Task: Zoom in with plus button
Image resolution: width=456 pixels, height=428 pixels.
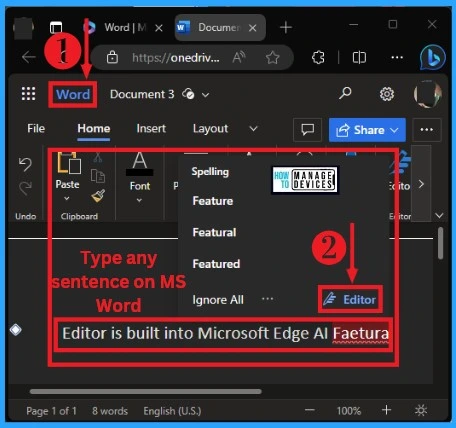Action: [x=387, y=410]
